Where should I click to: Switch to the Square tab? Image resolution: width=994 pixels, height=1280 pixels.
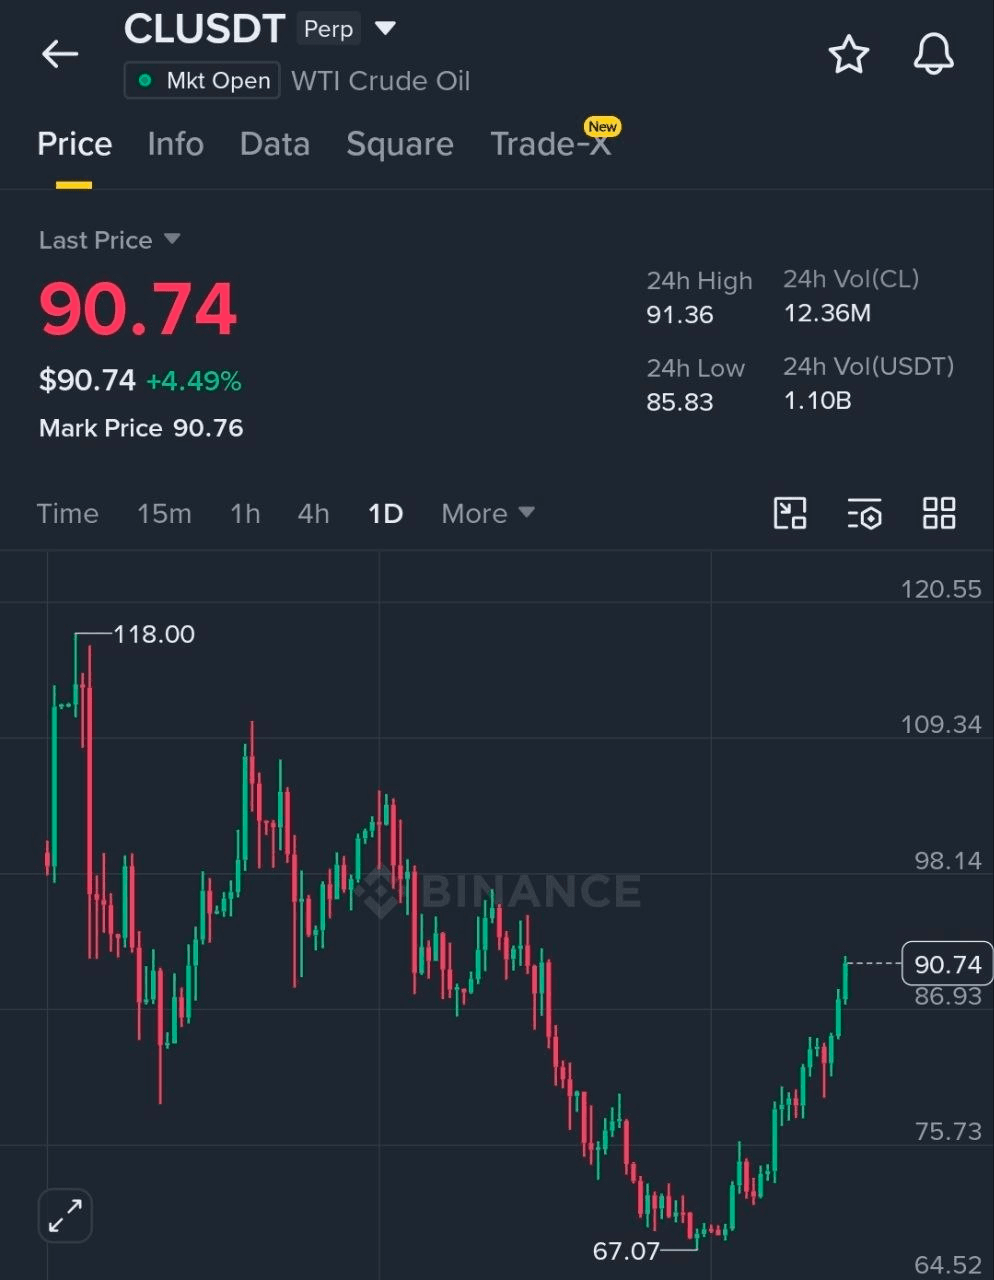pos(400,144)
